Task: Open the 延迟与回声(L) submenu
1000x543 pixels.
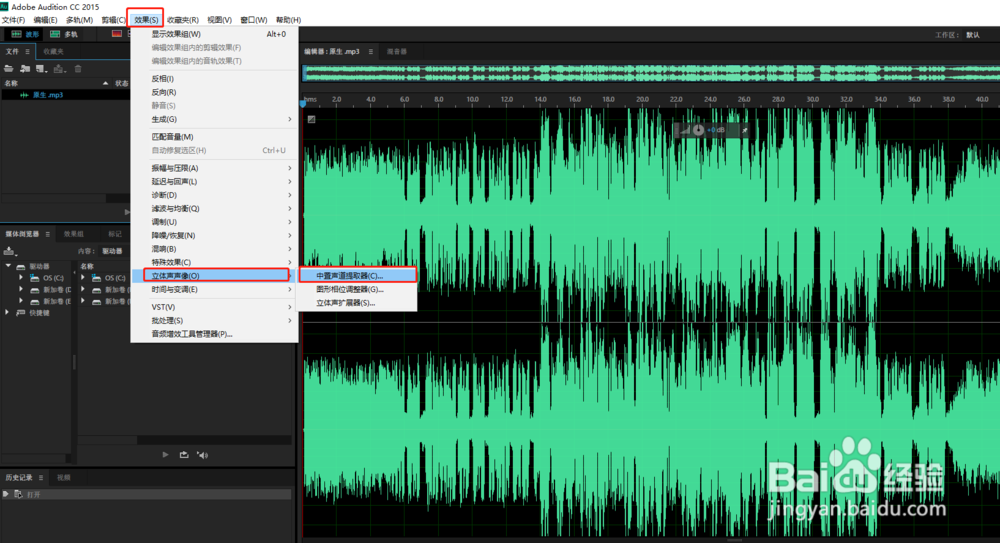Action: [215, 181]
